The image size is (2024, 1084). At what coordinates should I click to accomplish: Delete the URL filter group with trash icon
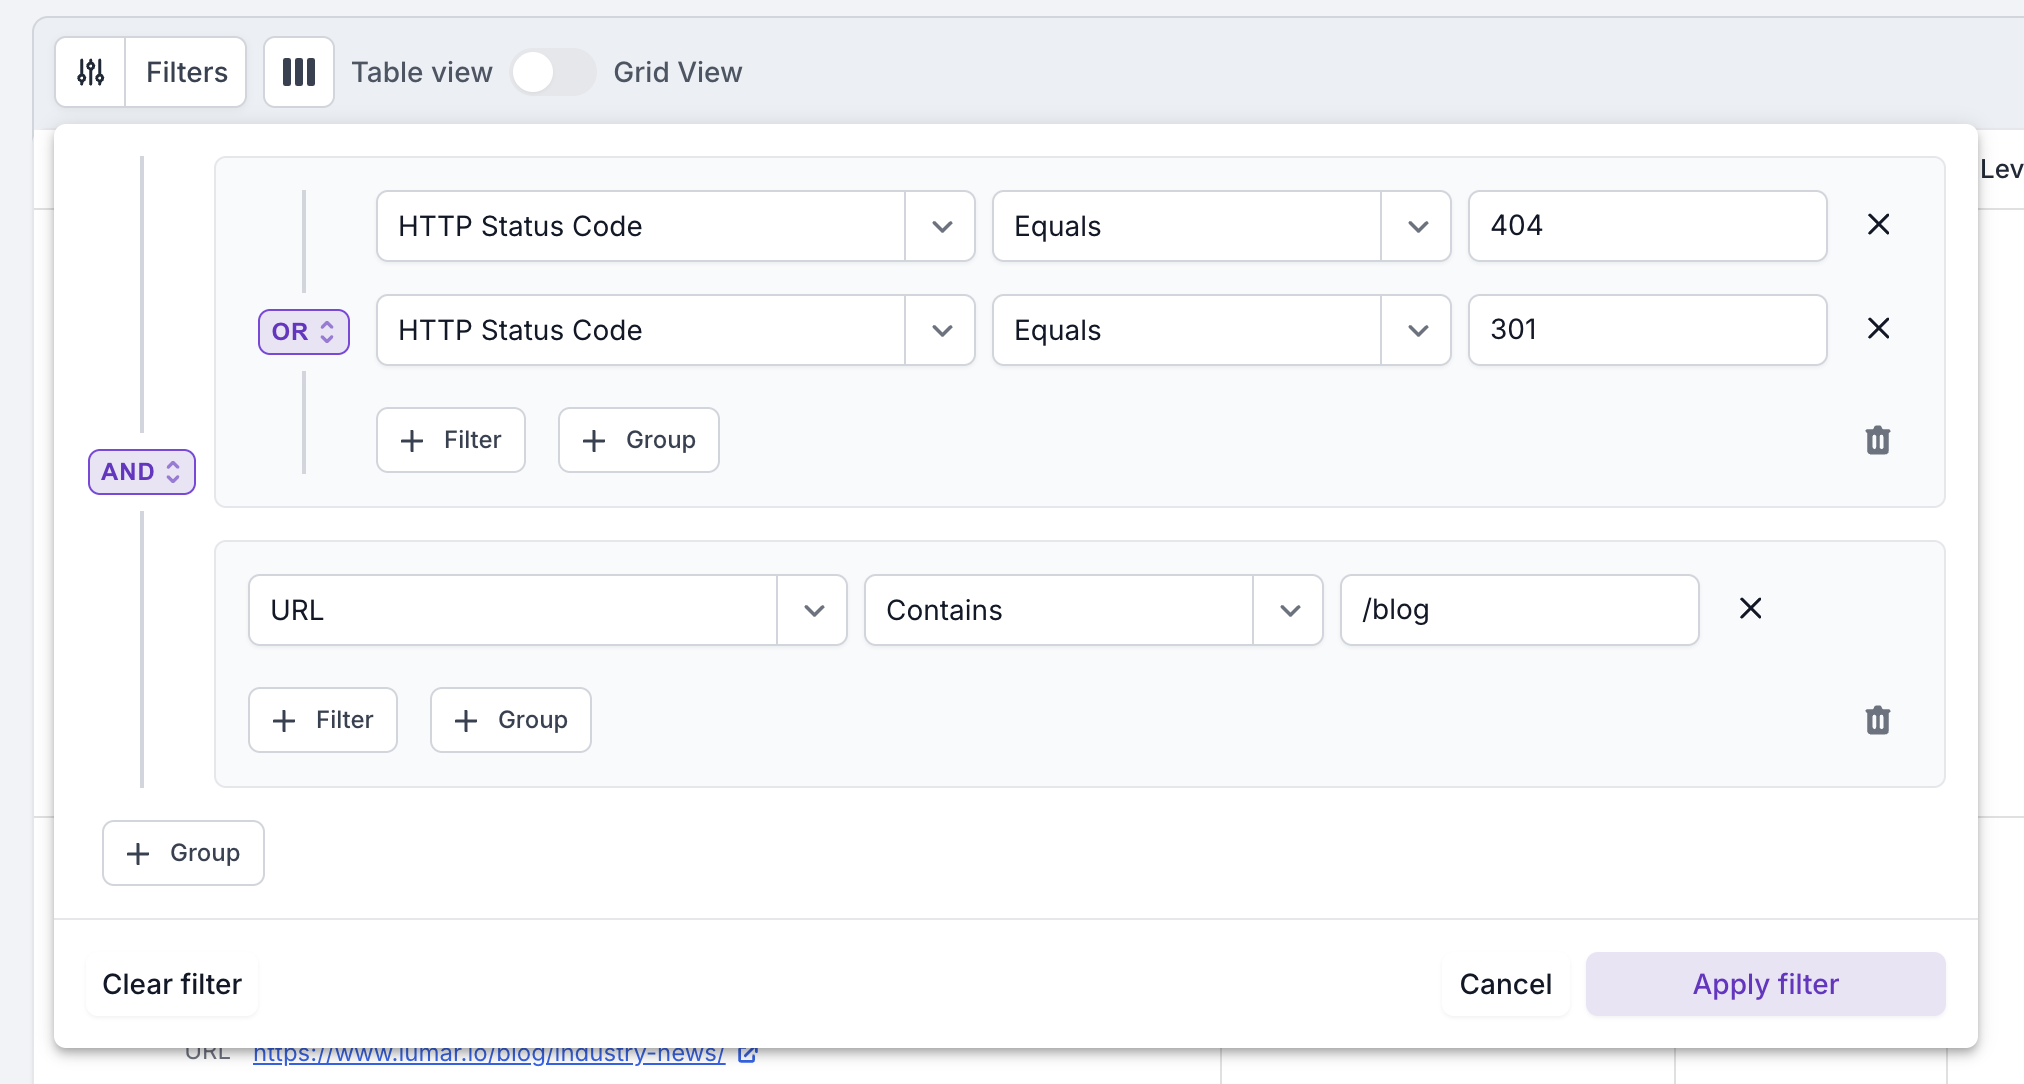(1878, 720)
